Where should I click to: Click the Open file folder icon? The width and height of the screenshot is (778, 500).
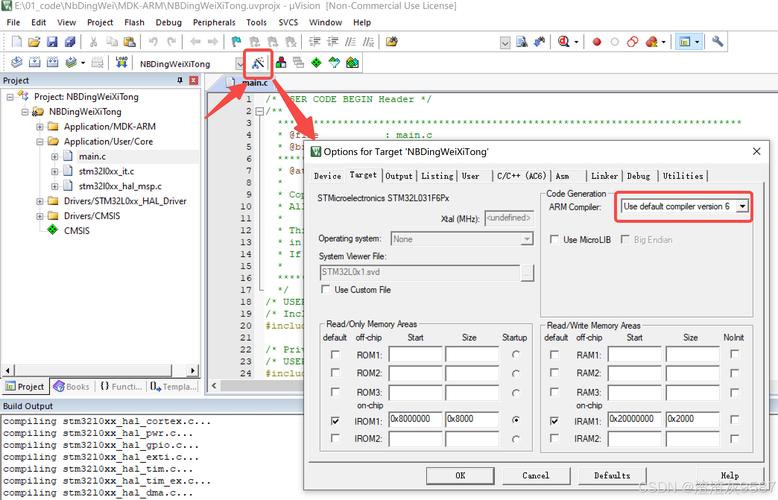[x=34, y=42]
